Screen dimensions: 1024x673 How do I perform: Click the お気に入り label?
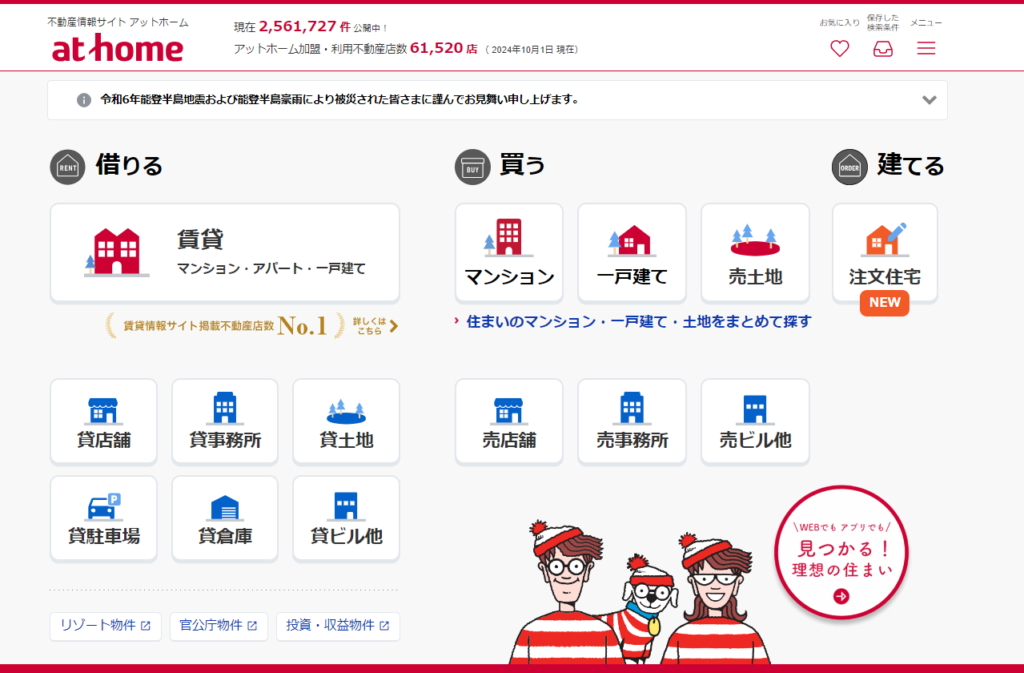[x=840, y=23]
